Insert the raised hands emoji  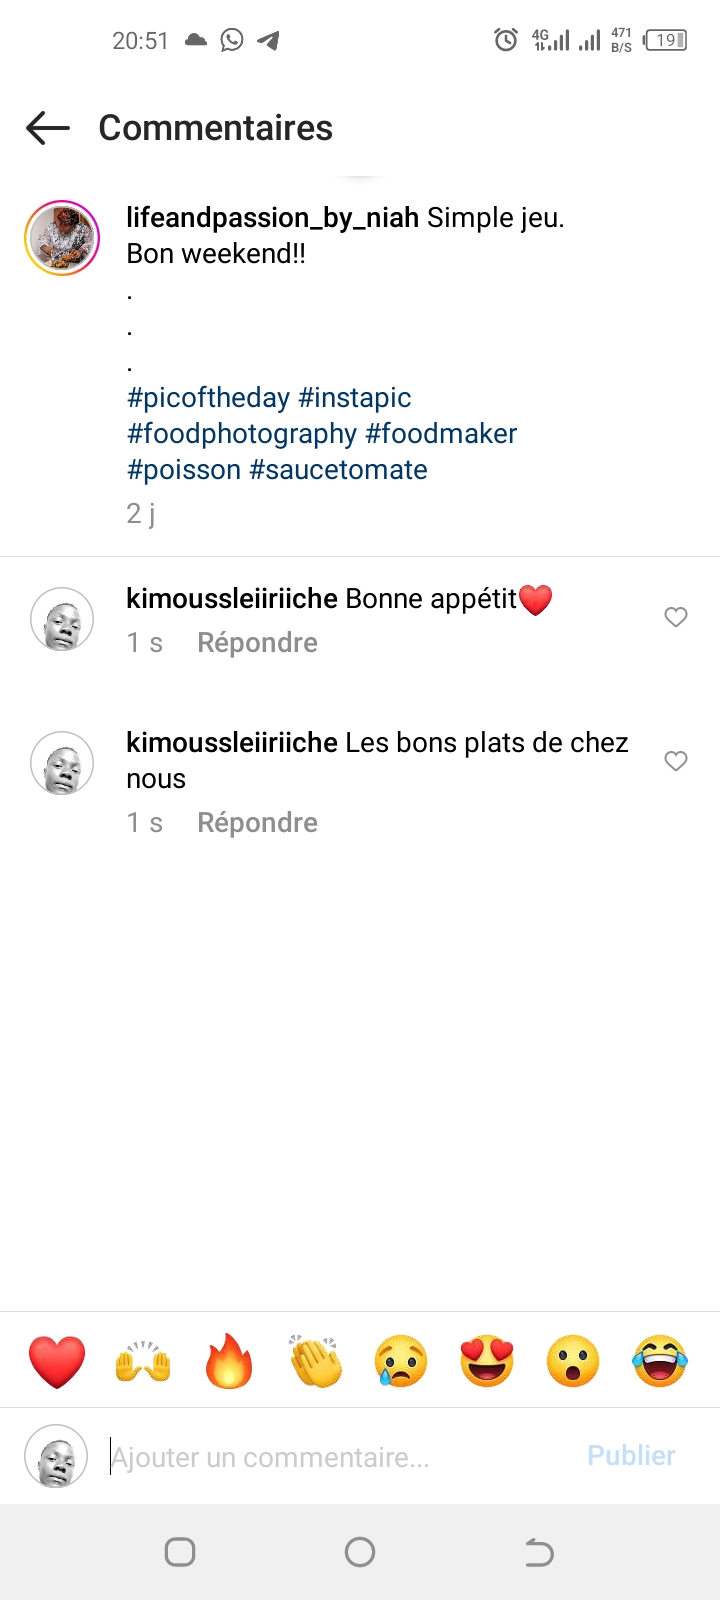[x=143, y=1361]
